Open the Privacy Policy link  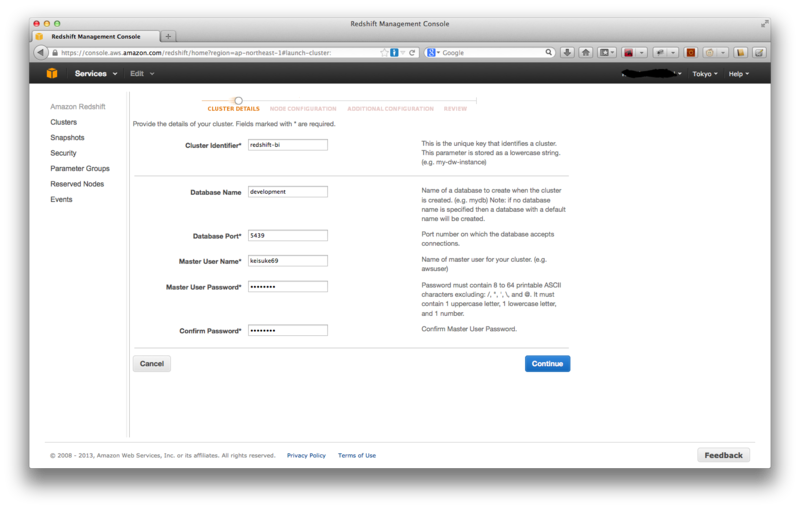(306, 455)
